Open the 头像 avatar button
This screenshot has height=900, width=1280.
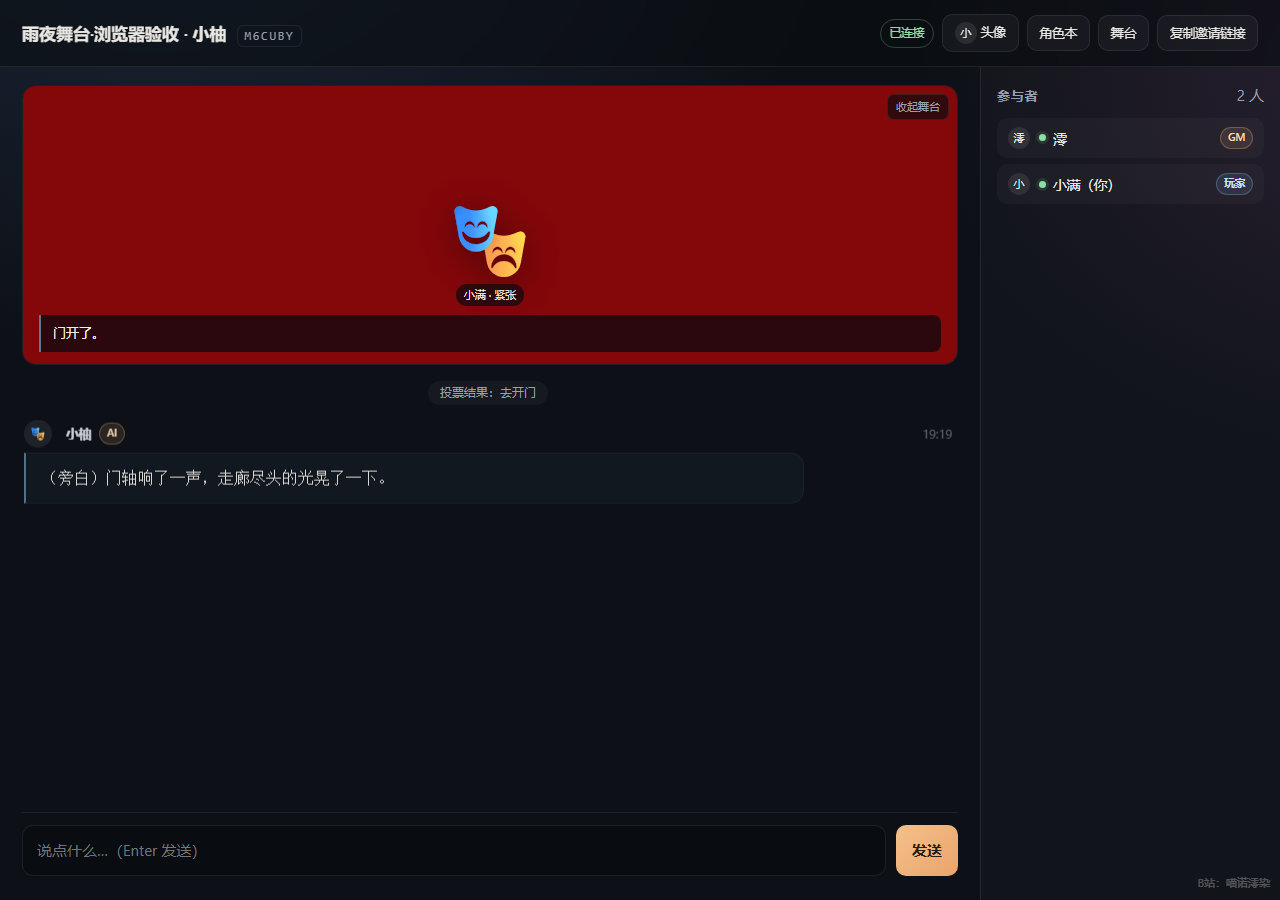click(x=980, y=33)
